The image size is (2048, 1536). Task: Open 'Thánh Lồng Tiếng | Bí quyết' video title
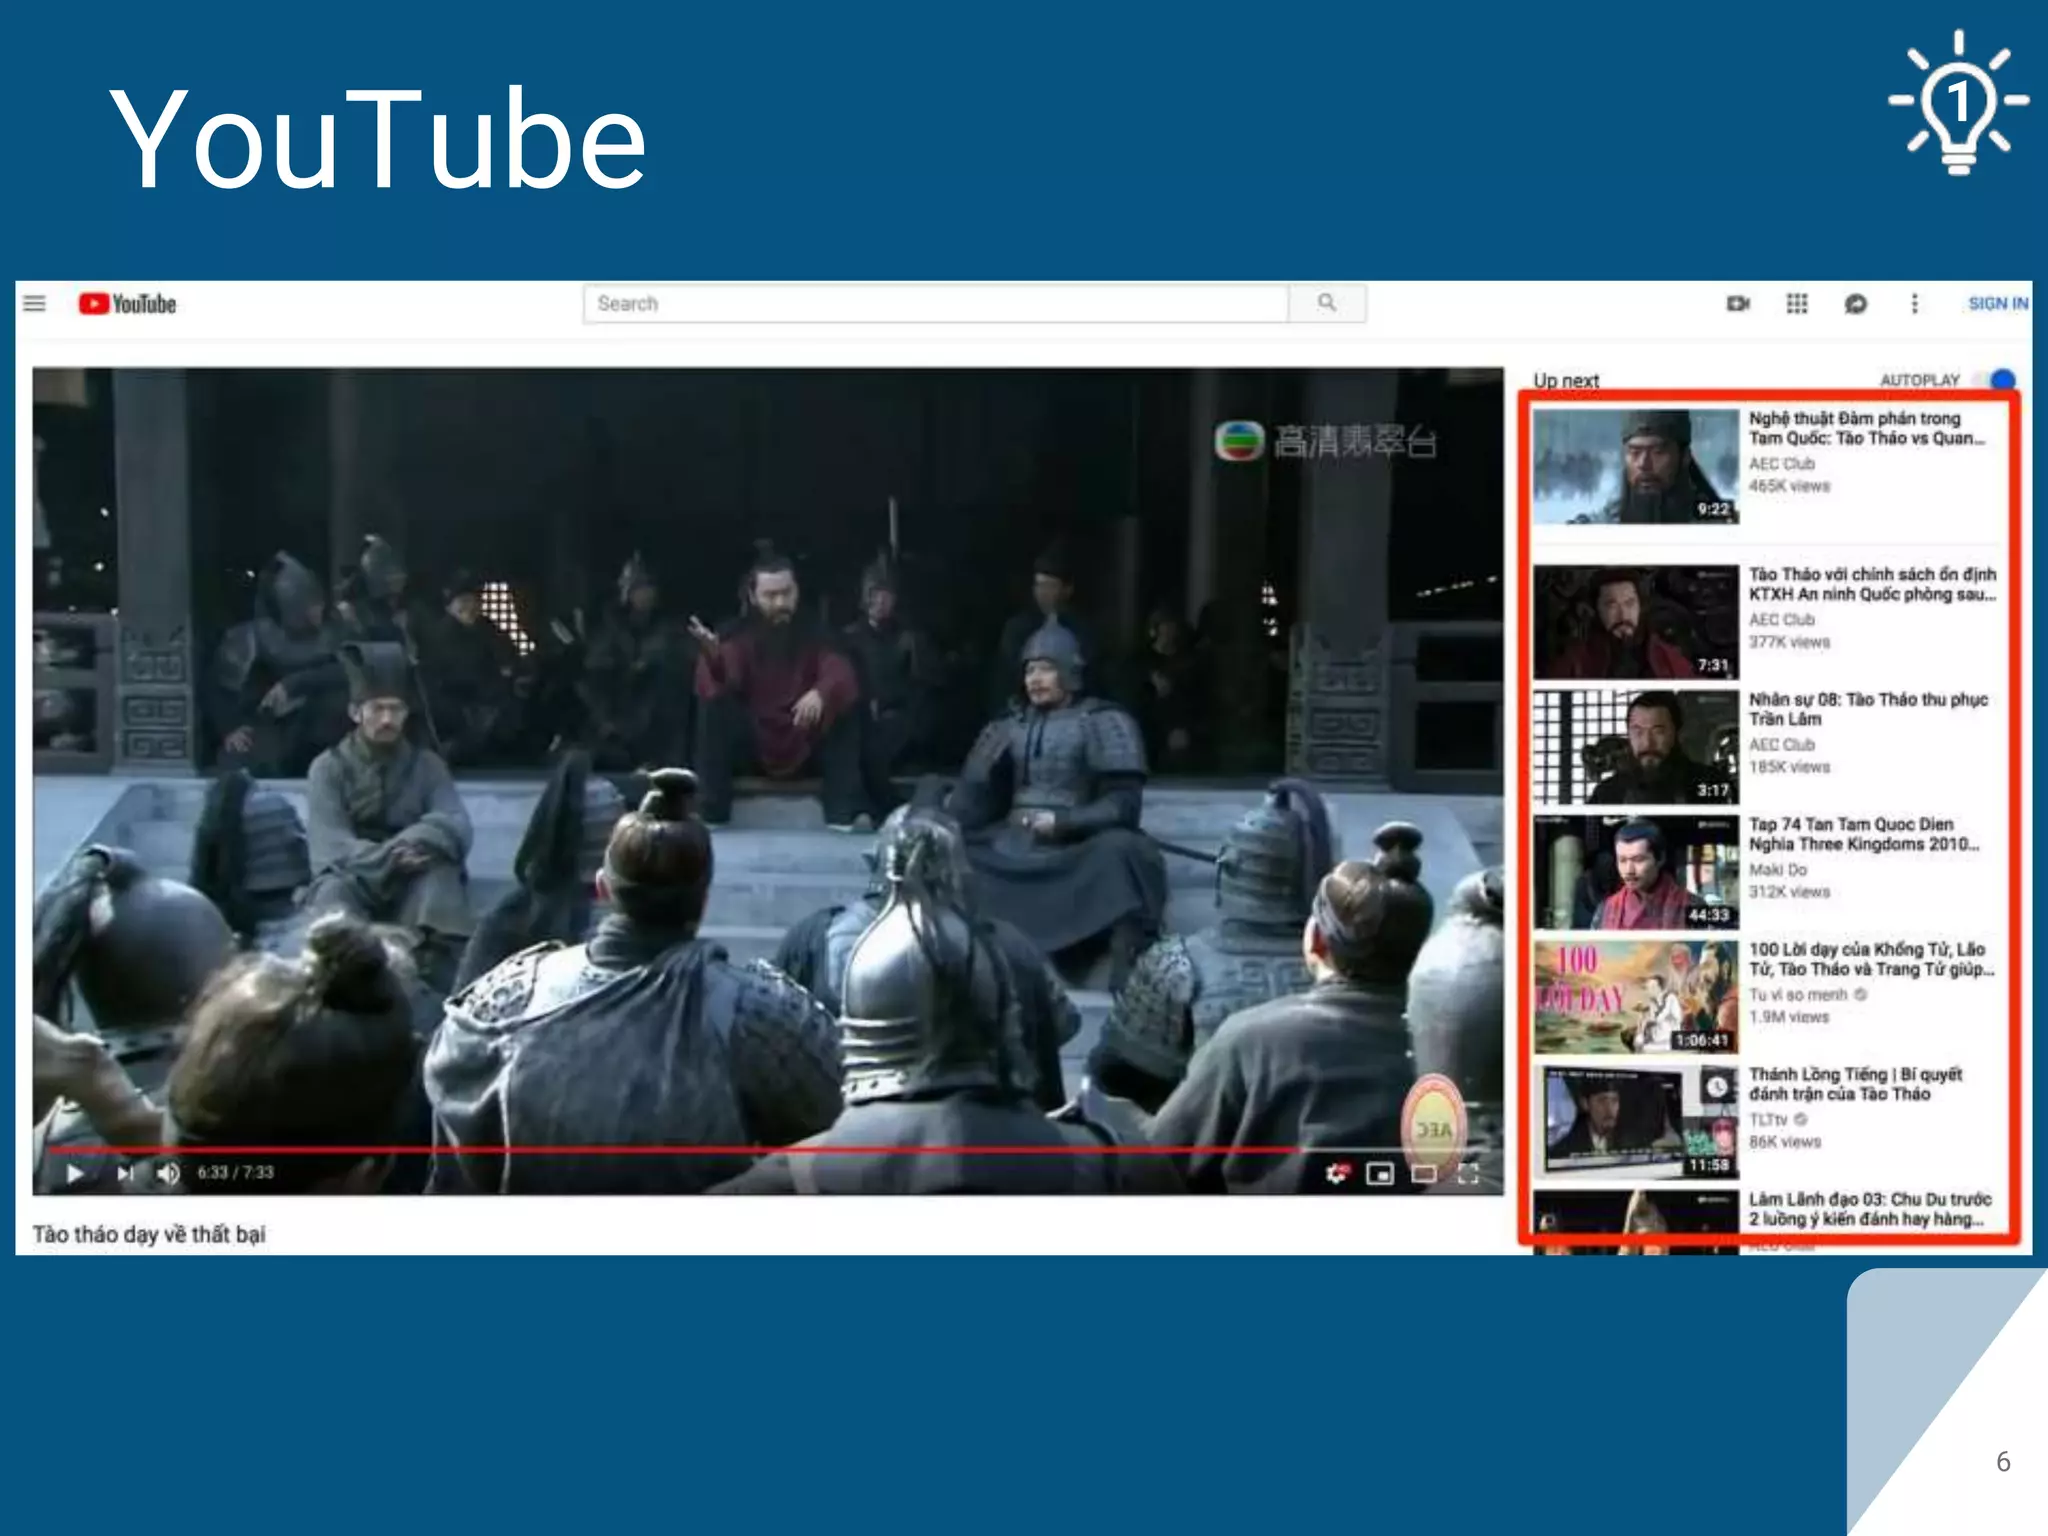coord(1855,1084)
